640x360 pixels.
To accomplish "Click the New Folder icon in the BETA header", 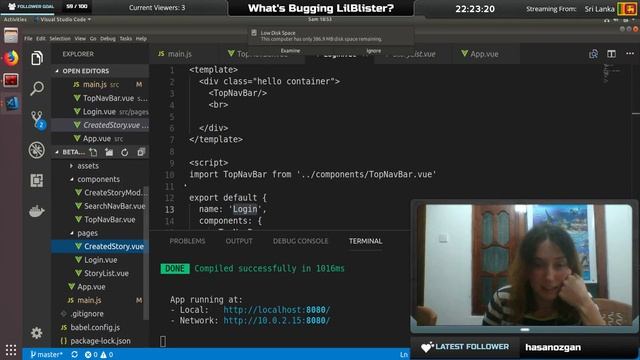I will pos(109,152).
